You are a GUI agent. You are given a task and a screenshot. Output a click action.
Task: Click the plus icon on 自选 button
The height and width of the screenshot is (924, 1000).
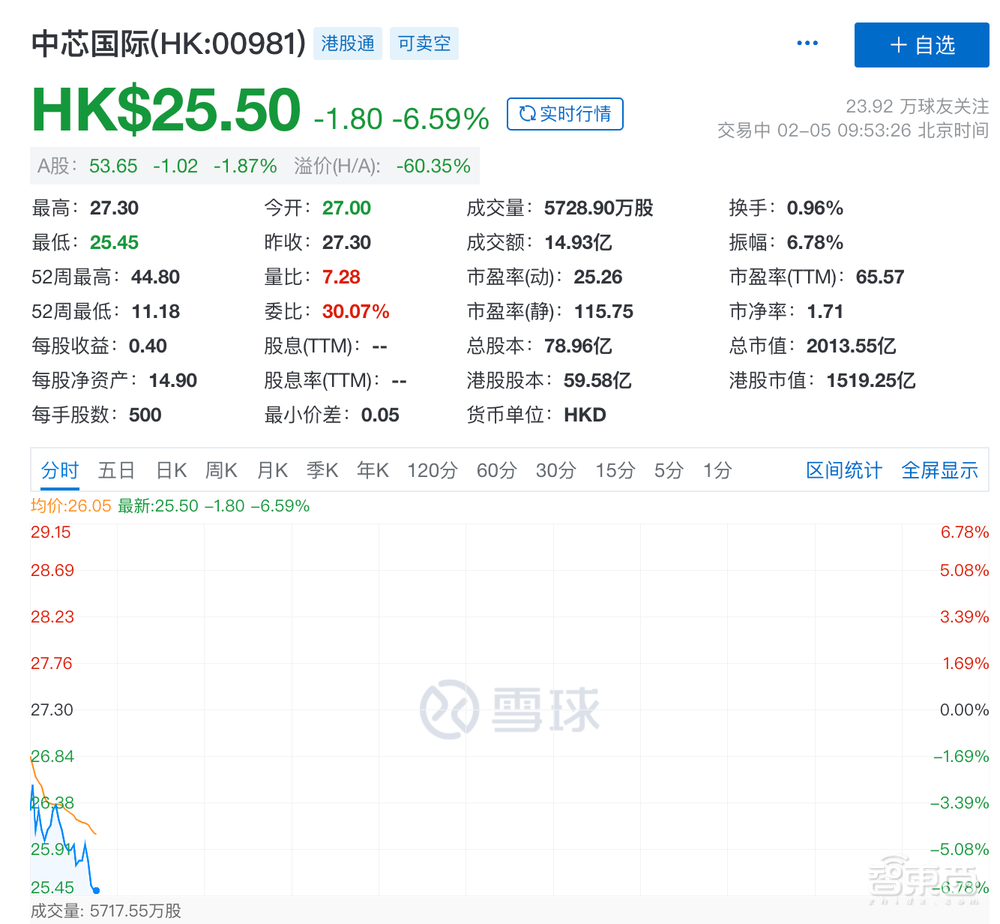898,44
